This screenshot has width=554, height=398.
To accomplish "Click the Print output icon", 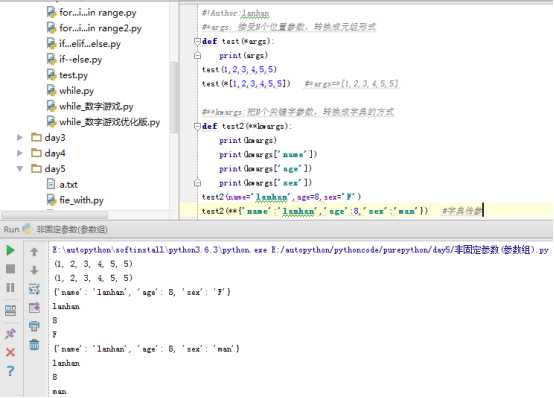I will pyautogui.click(x=34, y=326).
